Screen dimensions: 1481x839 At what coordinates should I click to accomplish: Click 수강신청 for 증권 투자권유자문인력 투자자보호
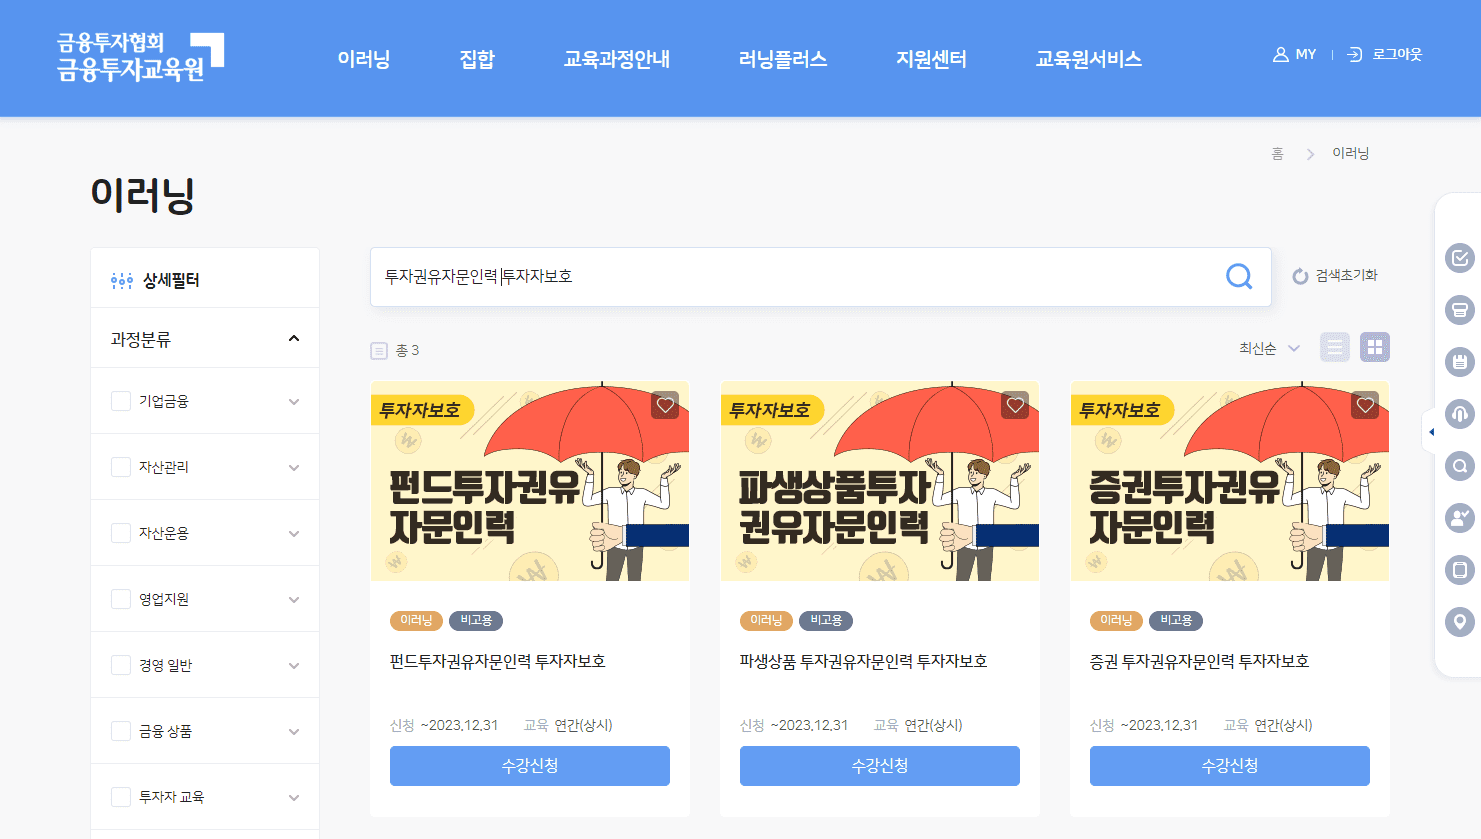click(x=1229, y=765)
